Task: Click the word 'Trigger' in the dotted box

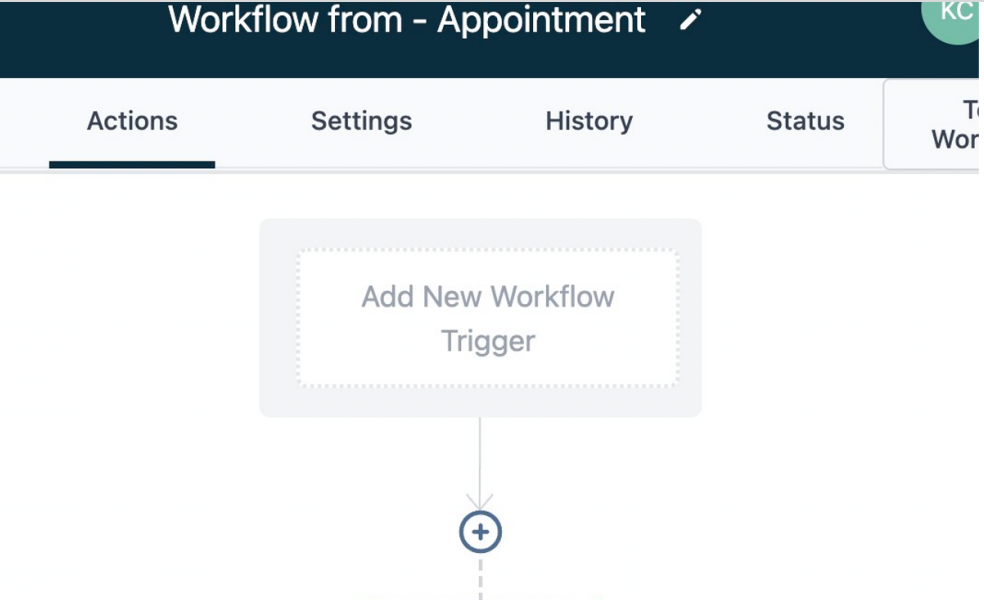Action: point(488,341)
